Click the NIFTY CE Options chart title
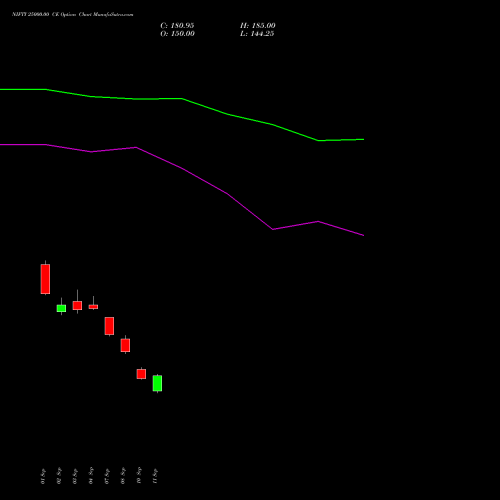The image size is (500, 500). (73, 14)
